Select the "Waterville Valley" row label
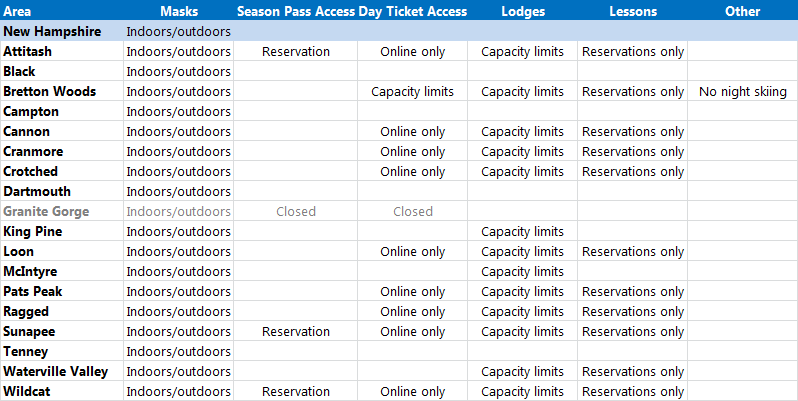 click(55, 371)
